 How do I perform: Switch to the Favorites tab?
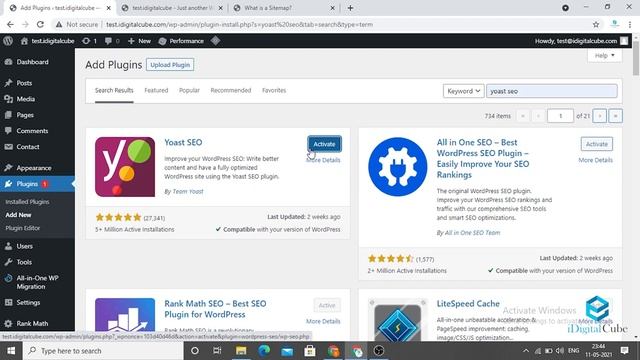click(x=274, y=90)
